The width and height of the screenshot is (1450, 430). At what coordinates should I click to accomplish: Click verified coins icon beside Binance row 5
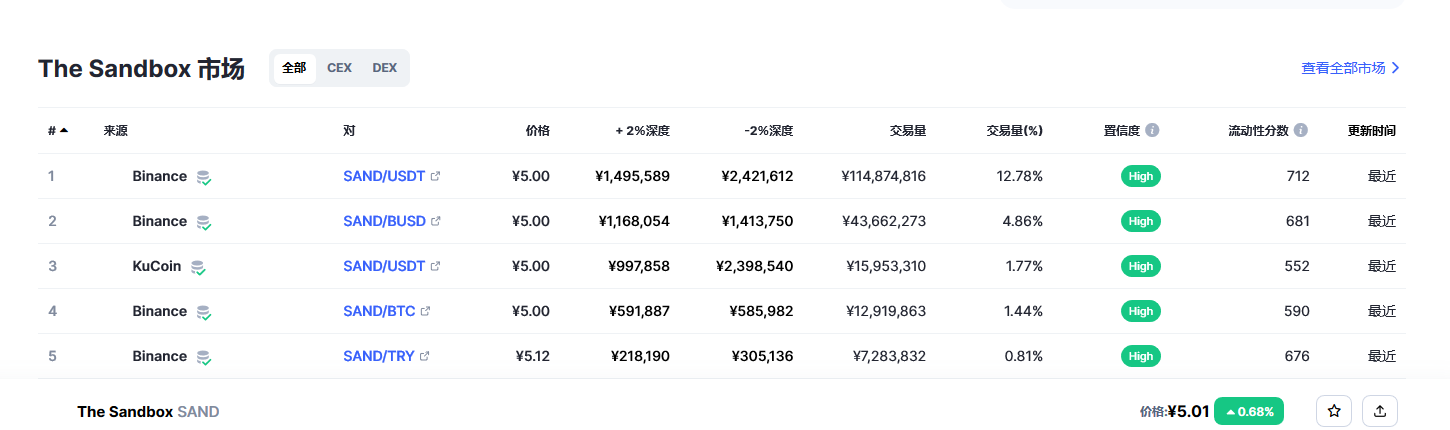coord(204,357)
